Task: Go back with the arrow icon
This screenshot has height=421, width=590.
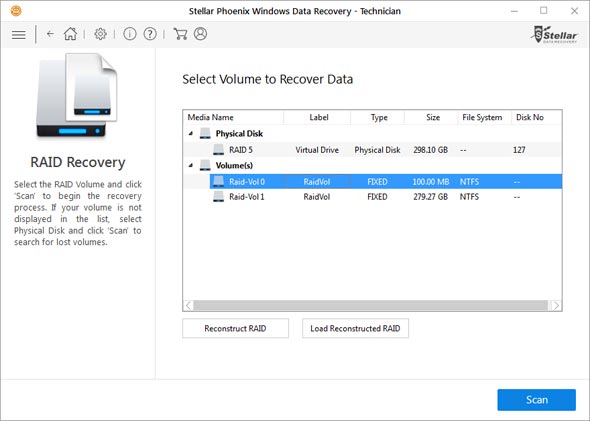Action: click(50, 34)
